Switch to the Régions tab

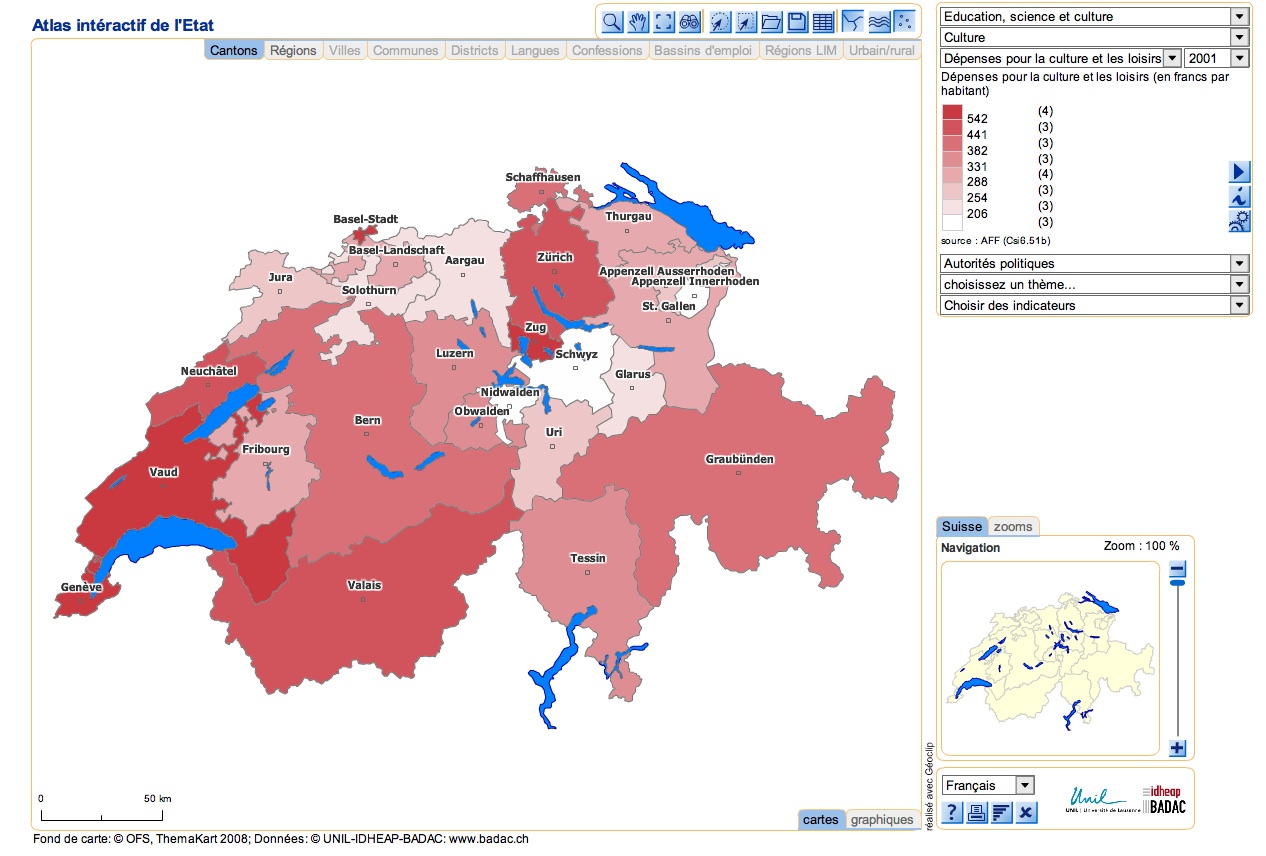293,51
